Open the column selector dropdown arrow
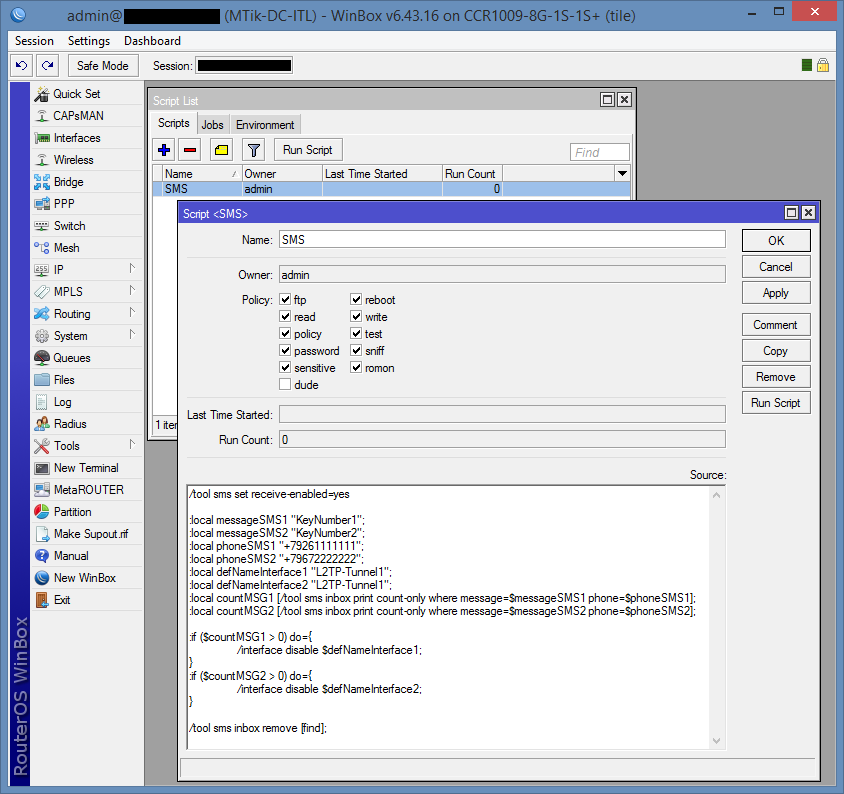This screenshot has height=794, width=844. (622, 174)
